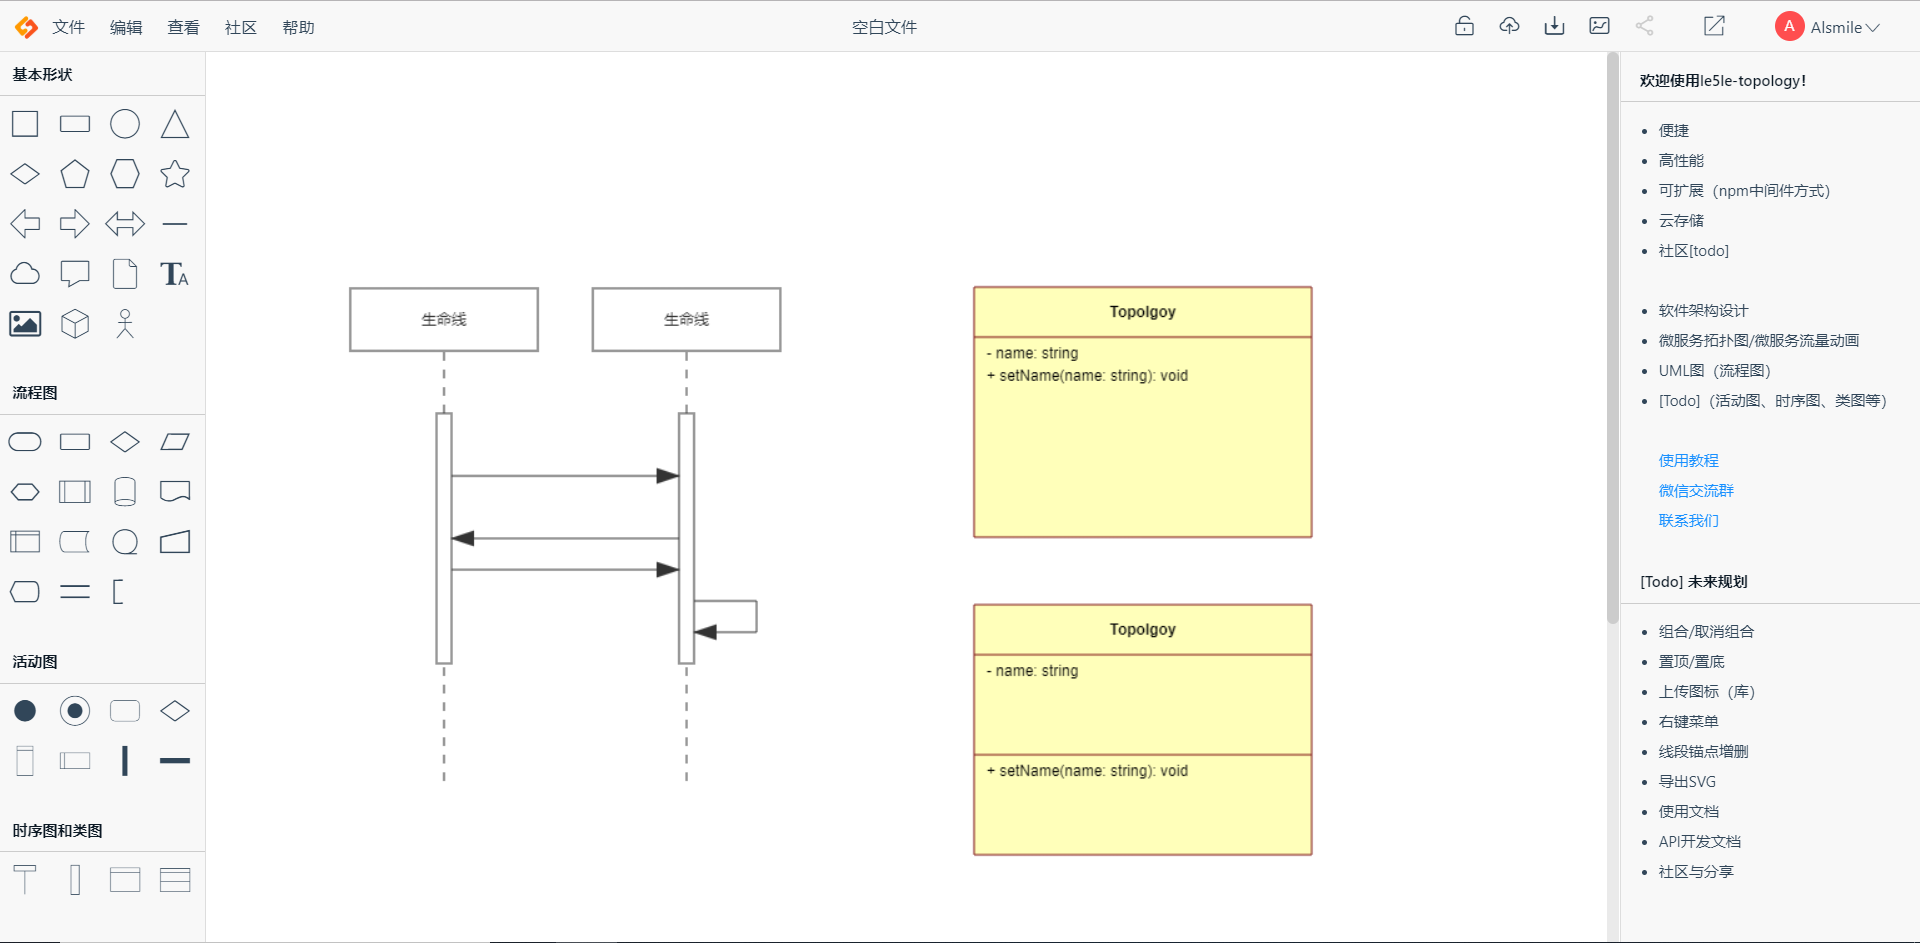
Task: Select the flowchart rounded terminator shape
Action: 25,442
